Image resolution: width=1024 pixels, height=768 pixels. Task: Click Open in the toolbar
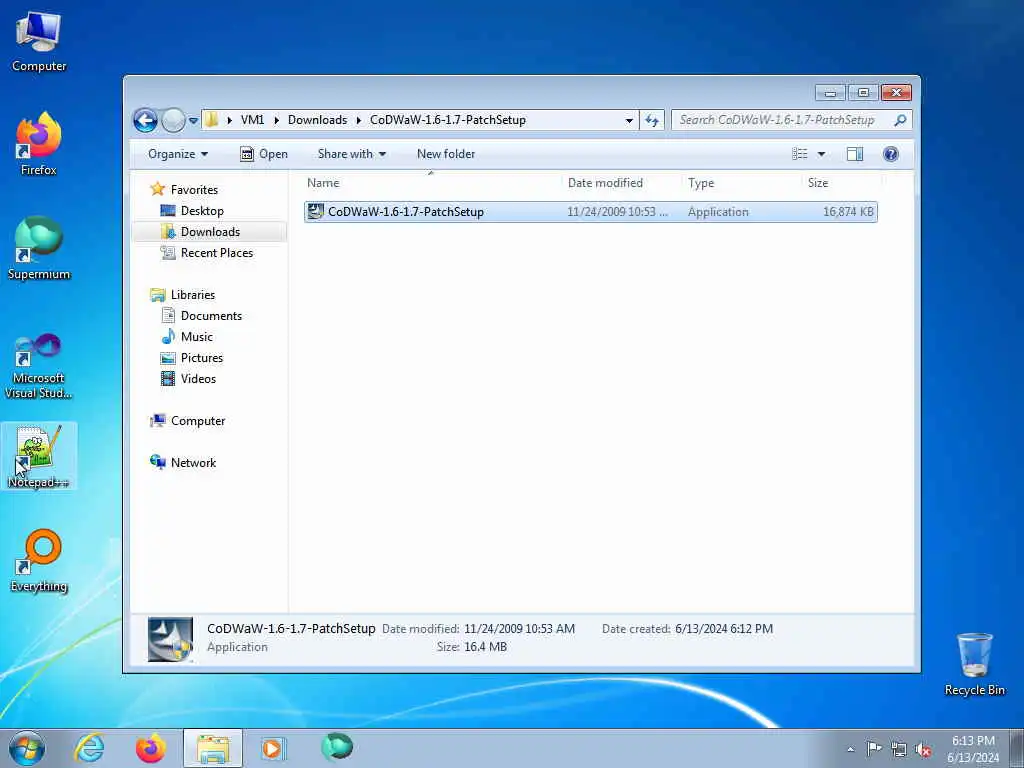(264, 154)
